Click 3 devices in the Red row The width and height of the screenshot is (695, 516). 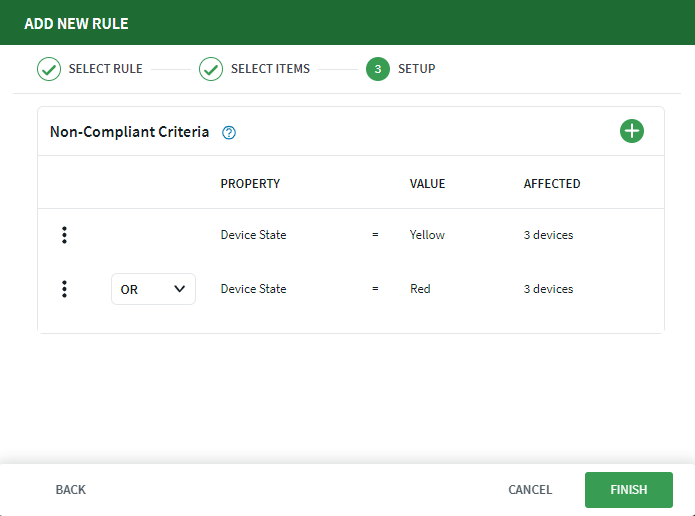[548, 289]
